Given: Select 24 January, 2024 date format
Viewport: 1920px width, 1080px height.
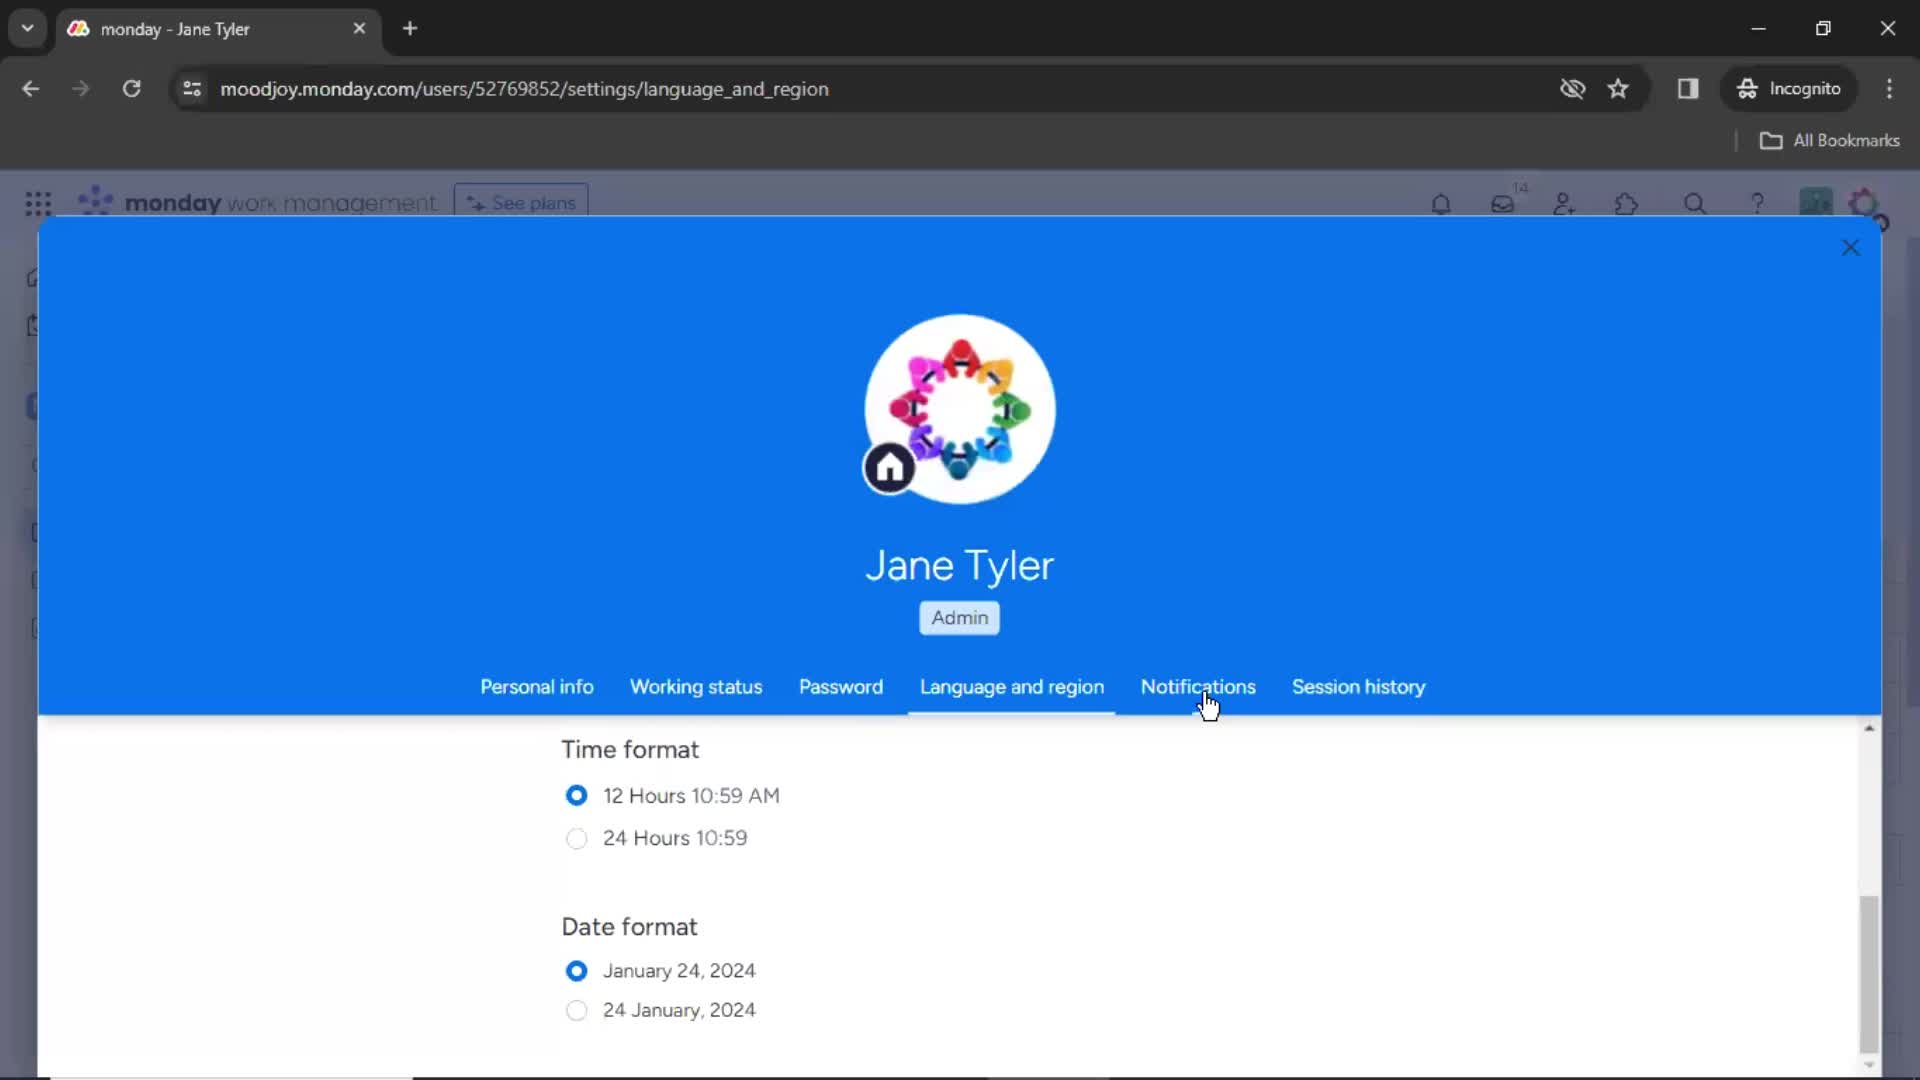Looking at the screenshot, I should pos(576,1010).
